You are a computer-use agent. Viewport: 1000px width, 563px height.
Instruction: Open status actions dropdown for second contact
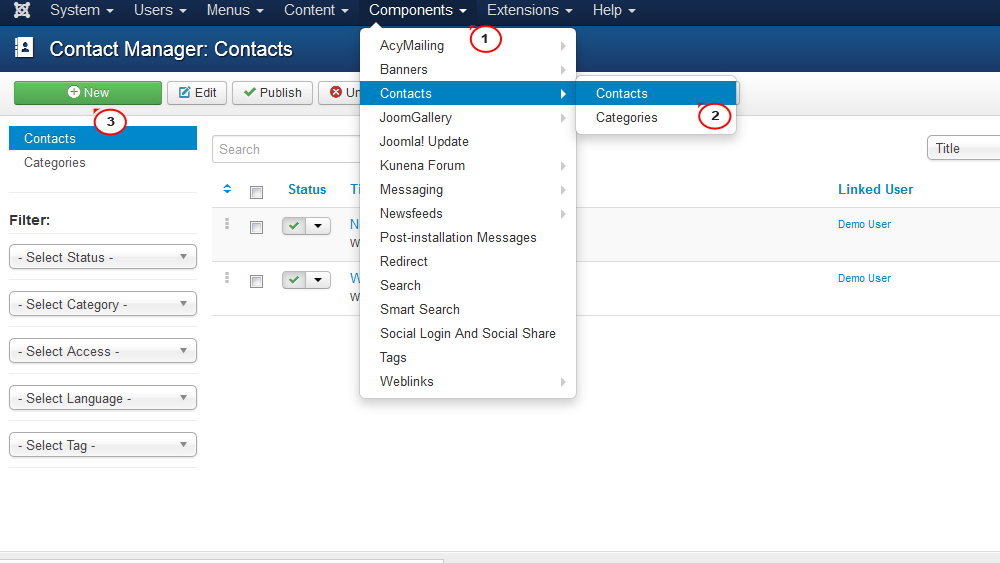pyautogui.click(x=318, y=280)
